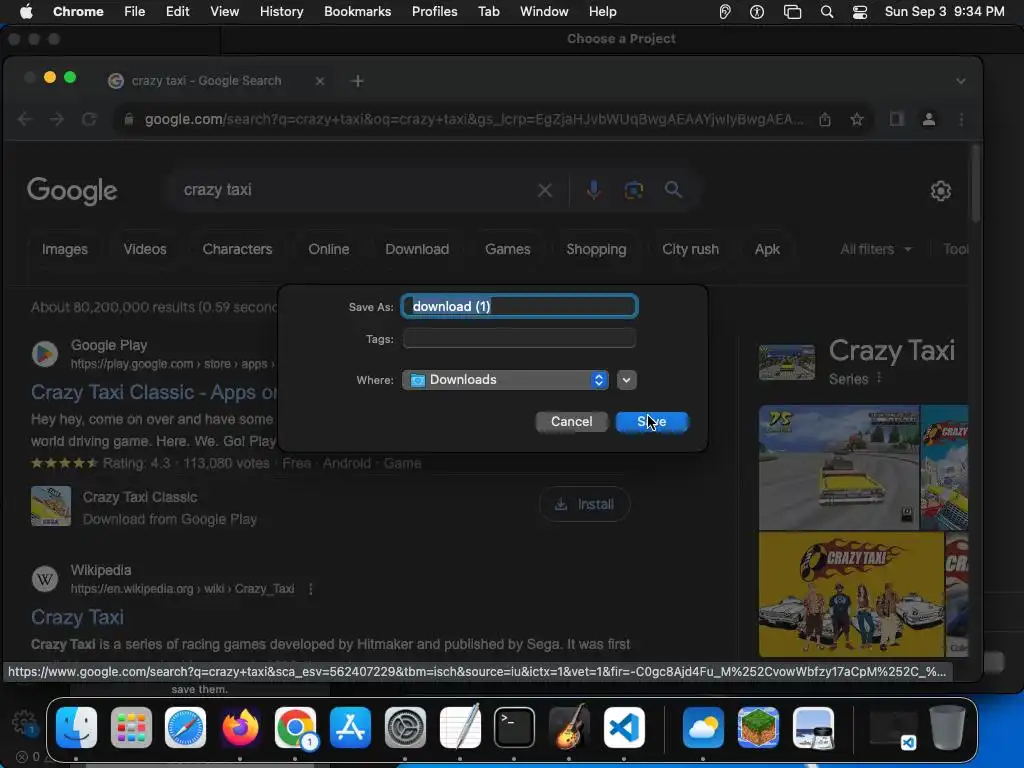Cancel the save dialog

571,421
